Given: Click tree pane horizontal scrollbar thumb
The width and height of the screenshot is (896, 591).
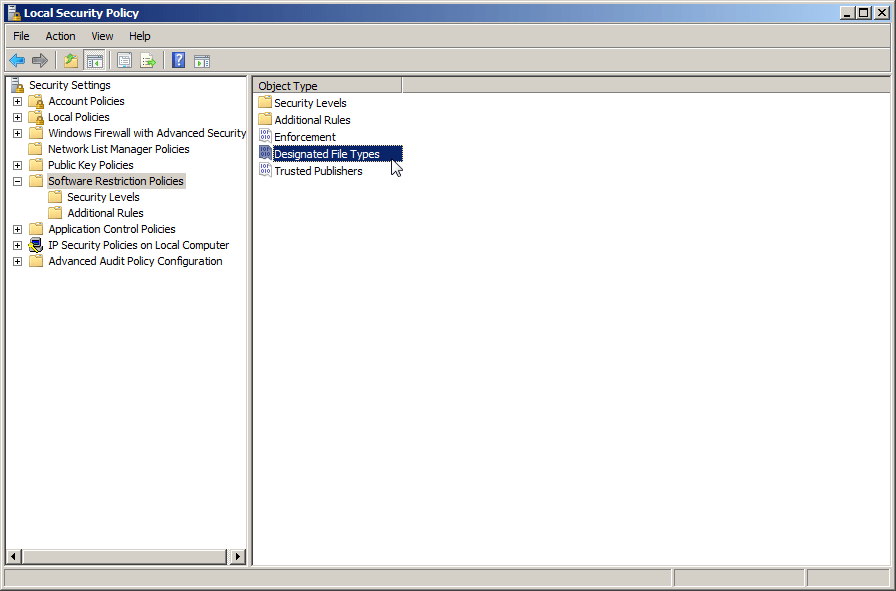Looking at the screenshot, I should click(x=125, y=556).
